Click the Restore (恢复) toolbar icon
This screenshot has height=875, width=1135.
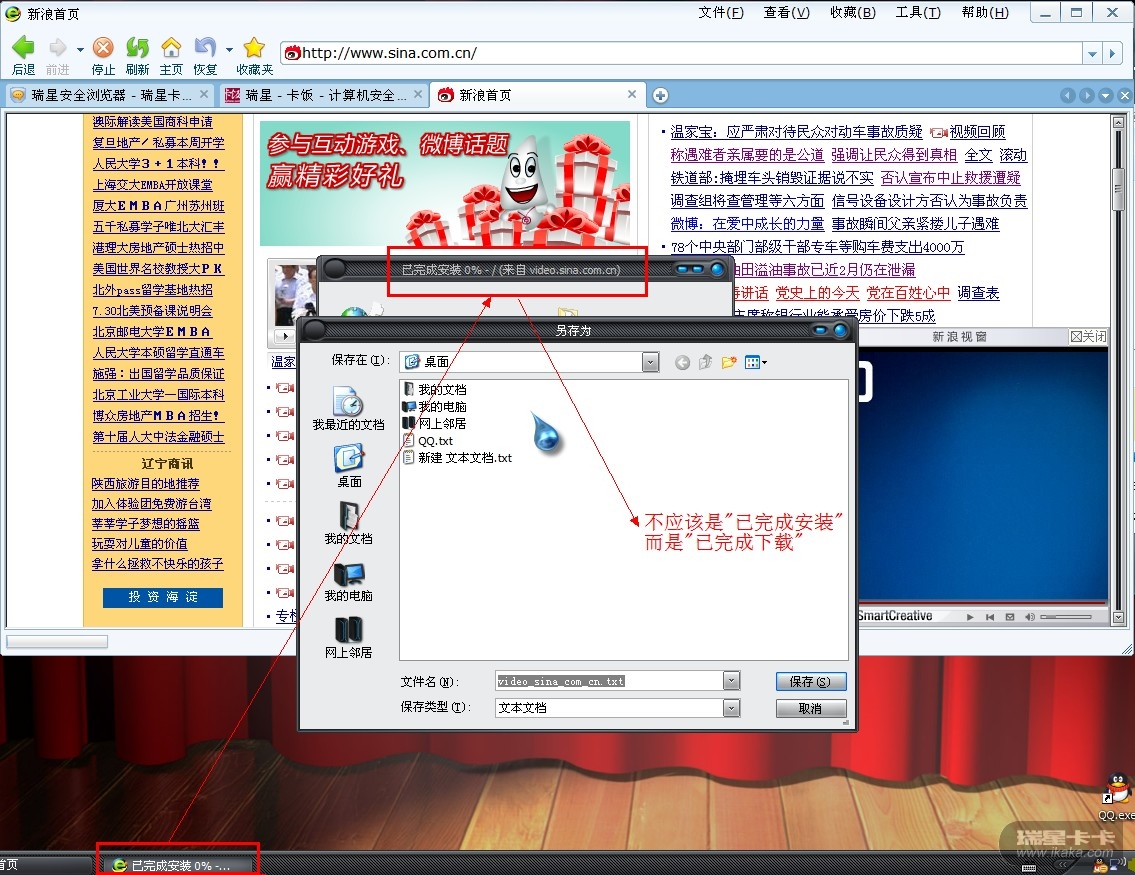point(206,48)
